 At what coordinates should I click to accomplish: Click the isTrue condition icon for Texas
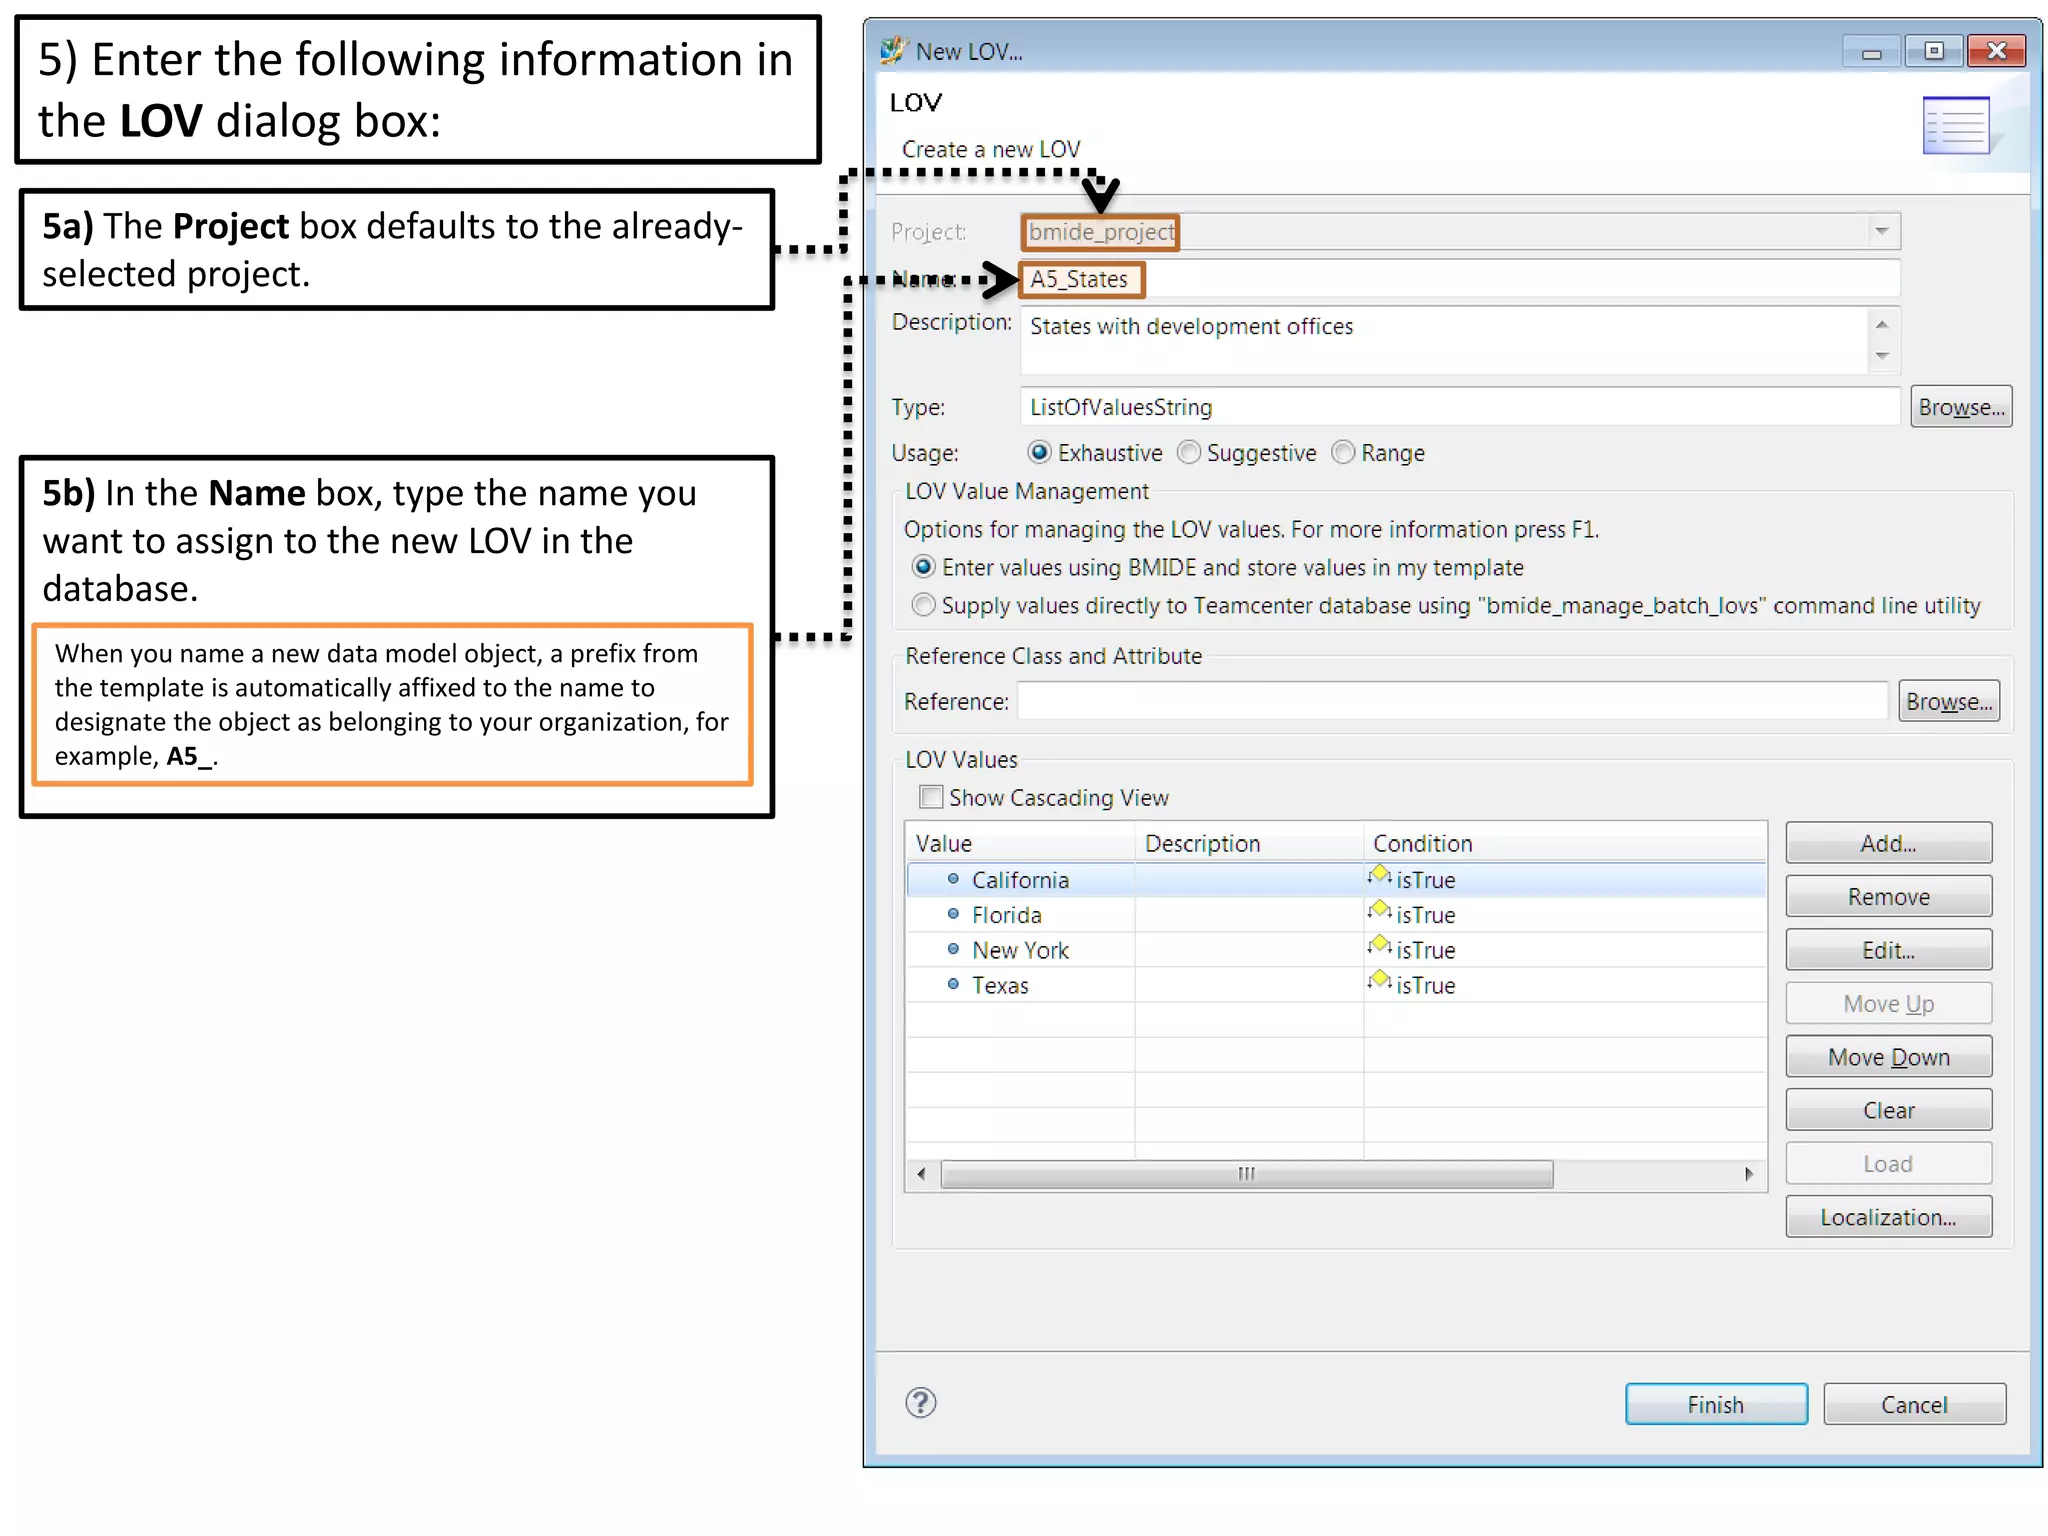point(1380,981)
